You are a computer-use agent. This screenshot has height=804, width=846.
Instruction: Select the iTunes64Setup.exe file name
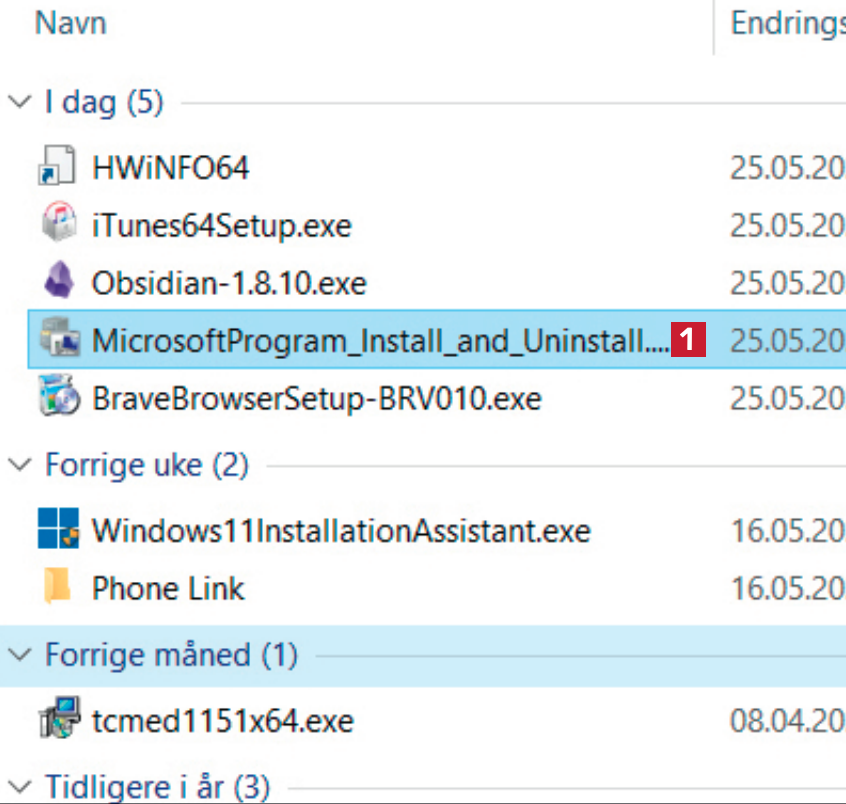221,225
